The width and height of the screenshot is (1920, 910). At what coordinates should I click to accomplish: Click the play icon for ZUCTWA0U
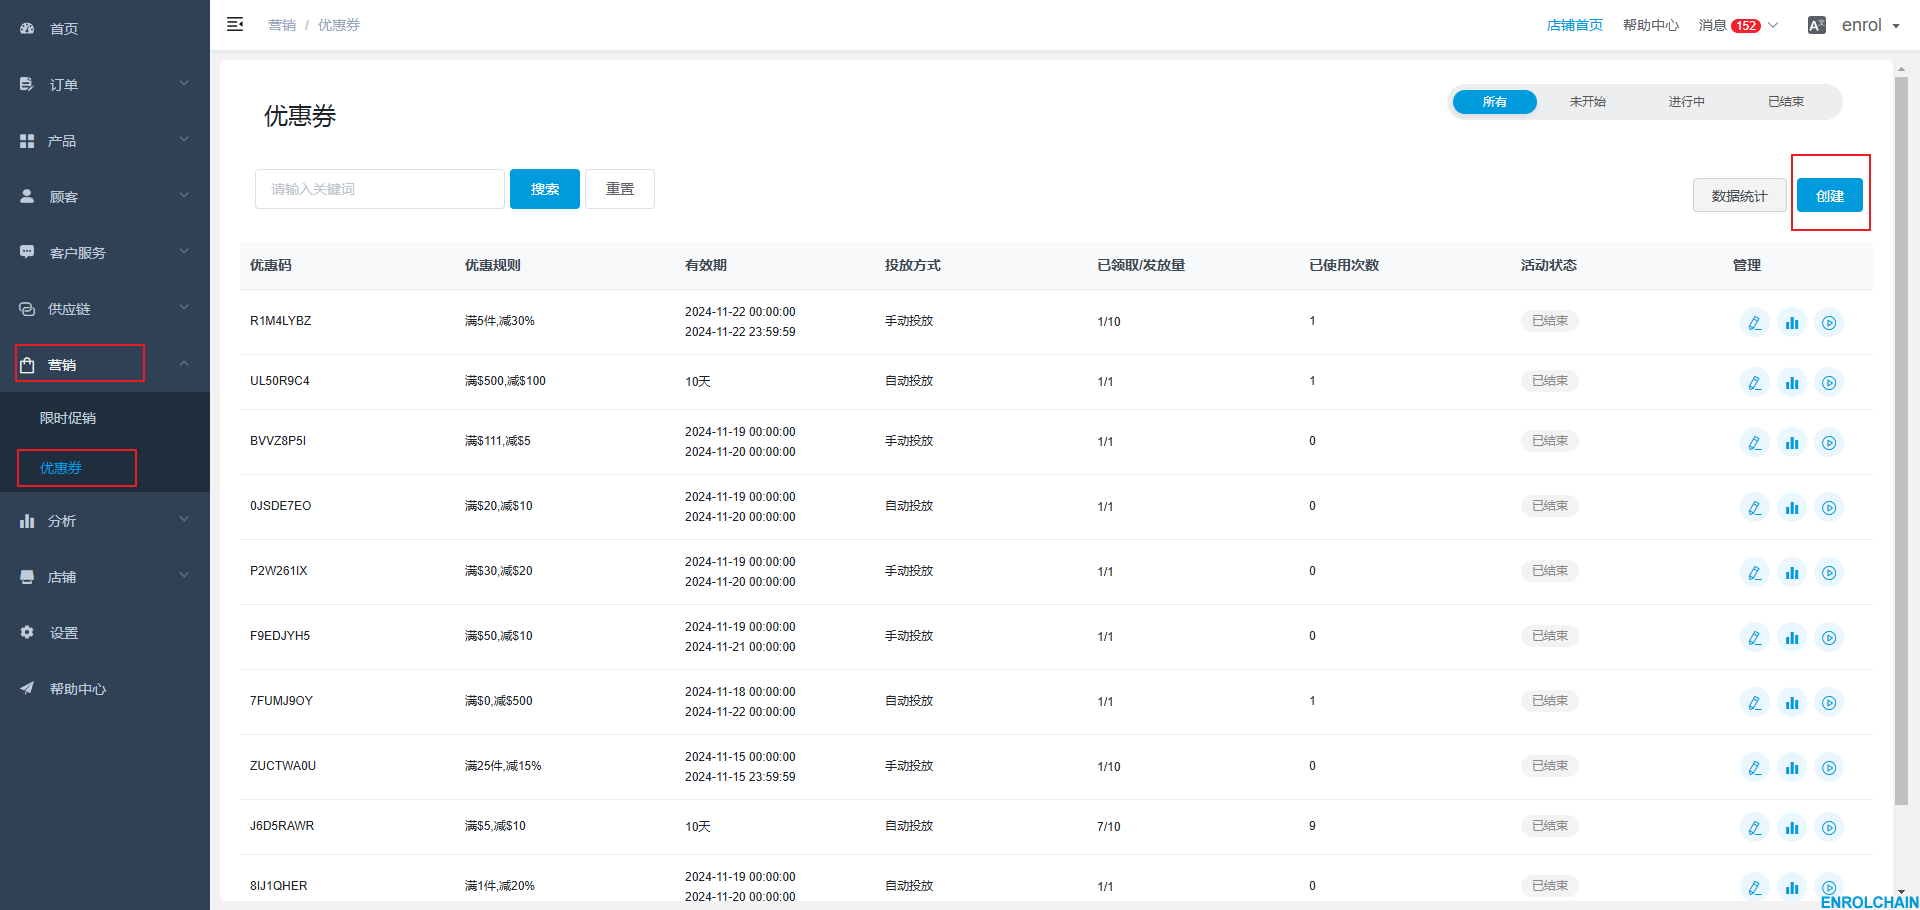(1829, 767)
